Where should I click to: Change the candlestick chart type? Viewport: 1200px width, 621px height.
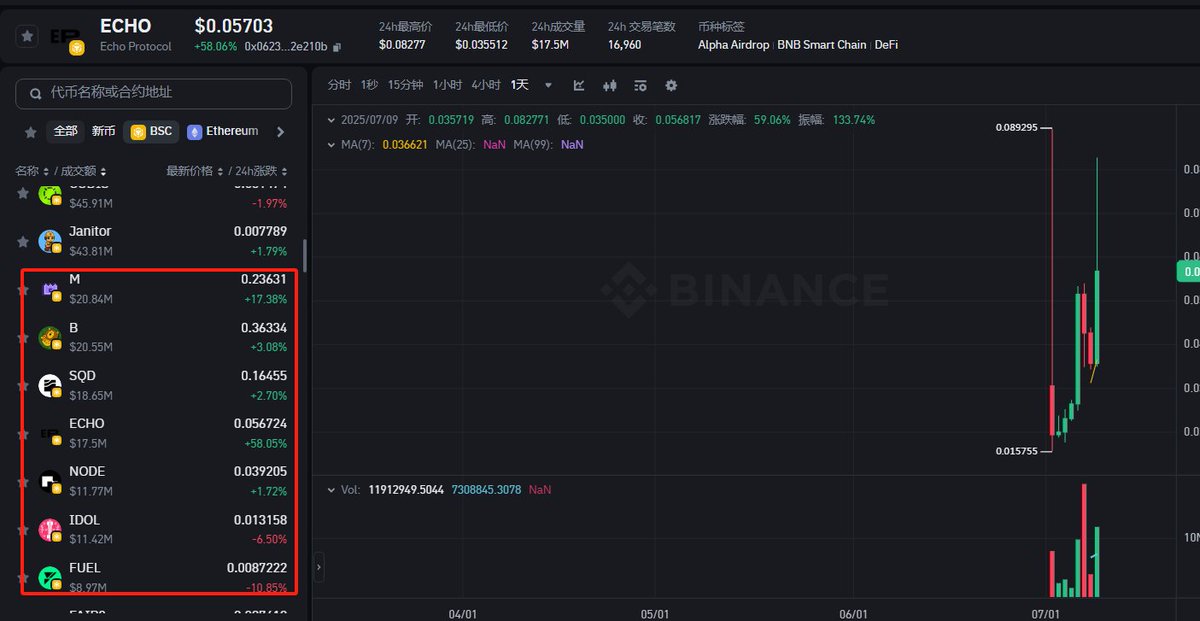[610, 86]
